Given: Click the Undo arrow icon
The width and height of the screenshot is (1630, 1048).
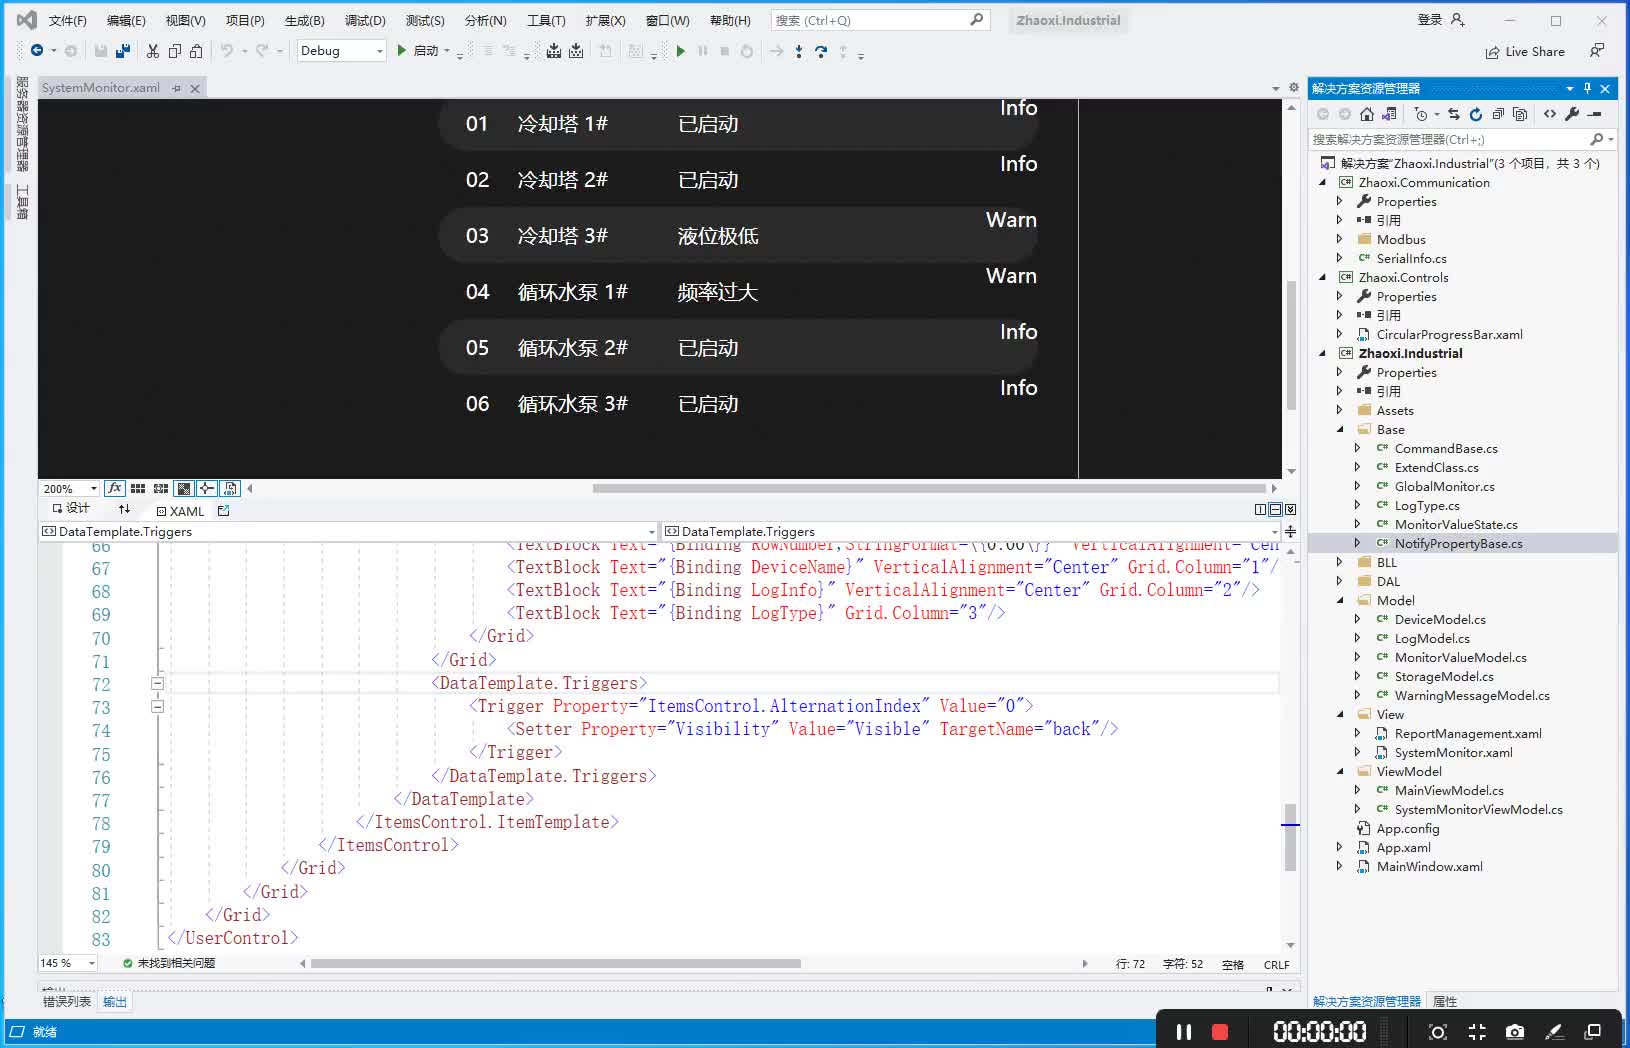Looking at the screenshot, I should pos(227,51).
